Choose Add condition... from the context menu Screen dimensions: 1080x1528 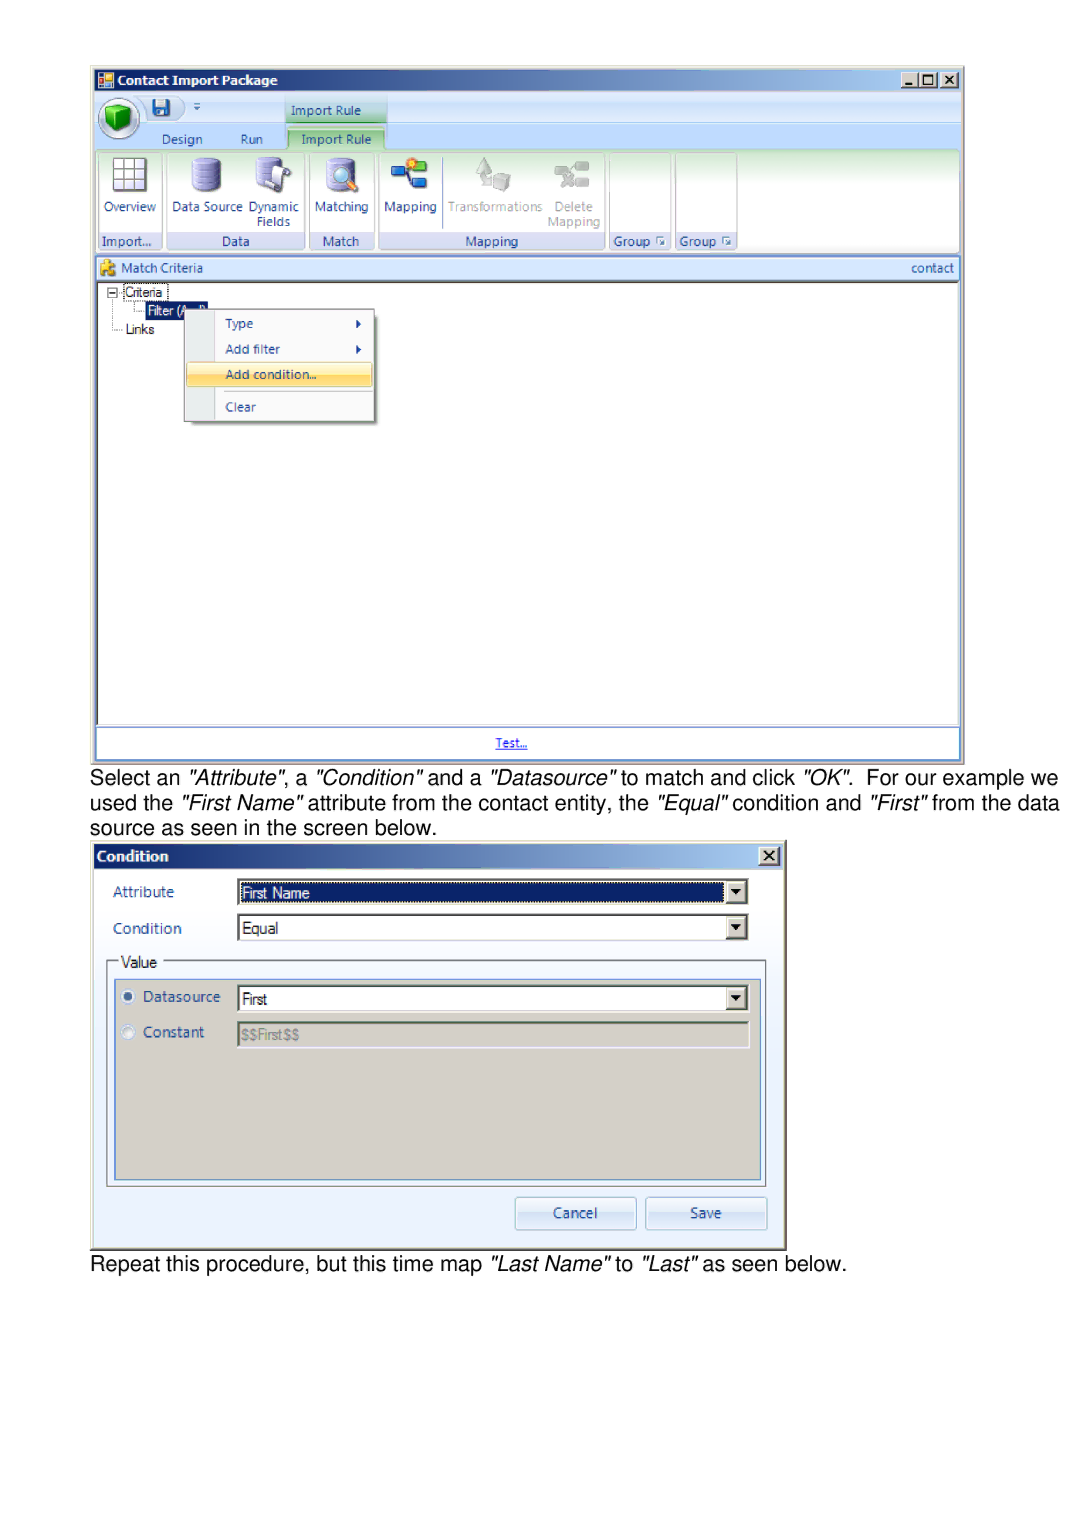point(279,374)
